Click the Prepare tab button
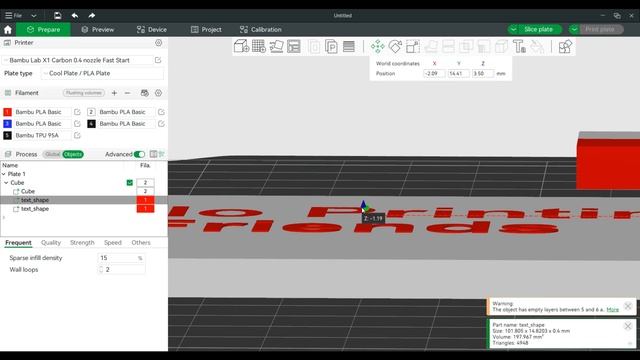 (43, 29)
